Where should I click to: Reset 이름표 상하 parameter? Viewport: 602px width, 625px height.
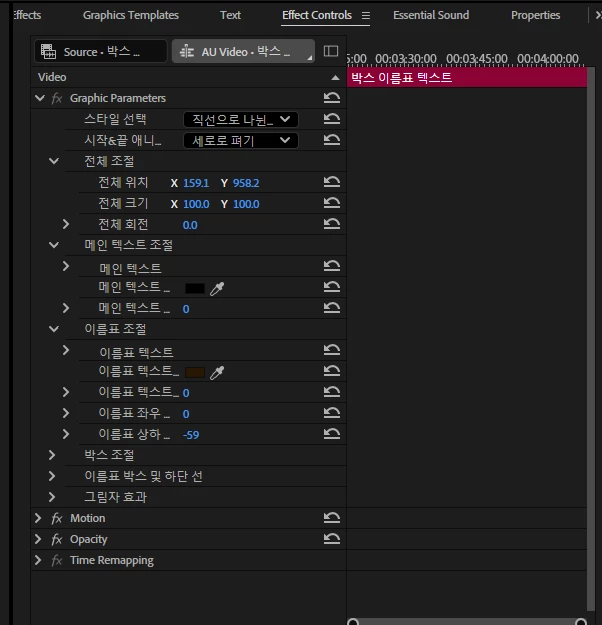(x=332, y=434)
